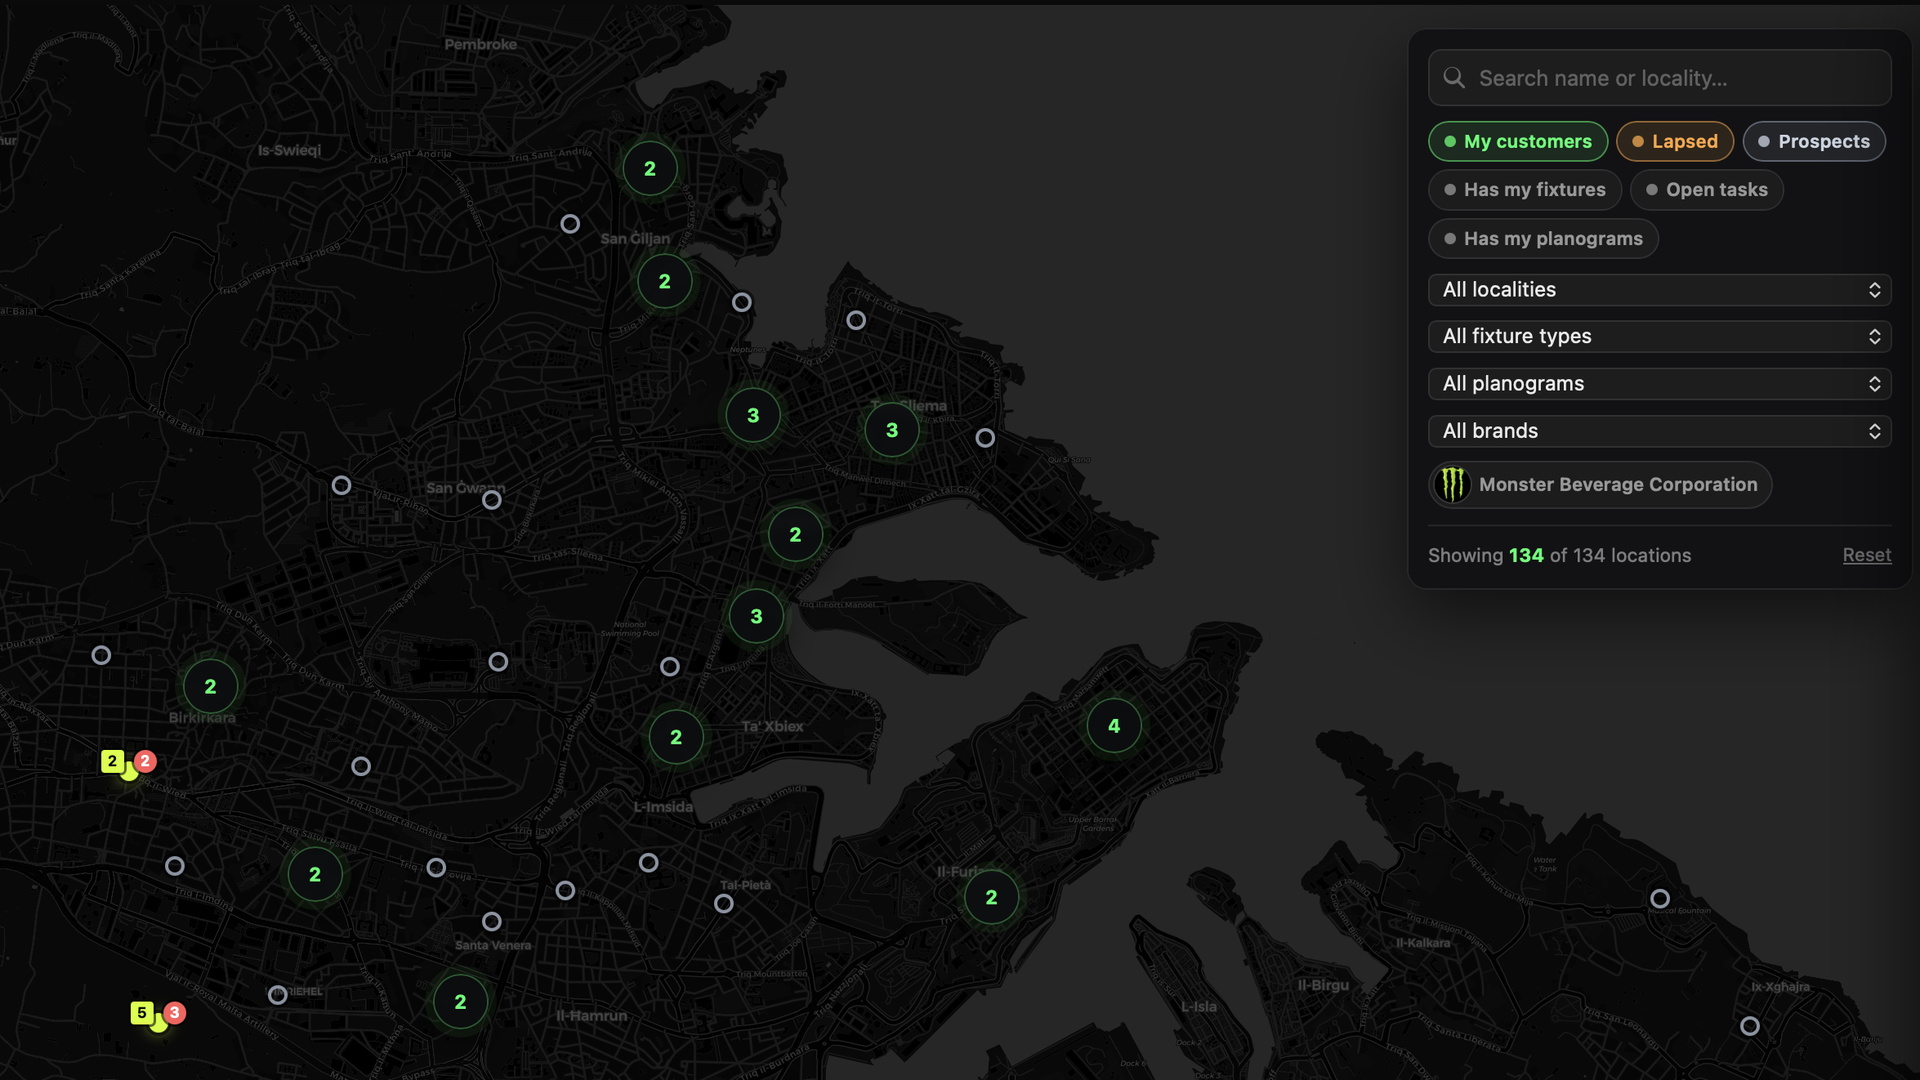
Task: Click the Showing 134 of 134 locations text
Action: point(1559,555)
